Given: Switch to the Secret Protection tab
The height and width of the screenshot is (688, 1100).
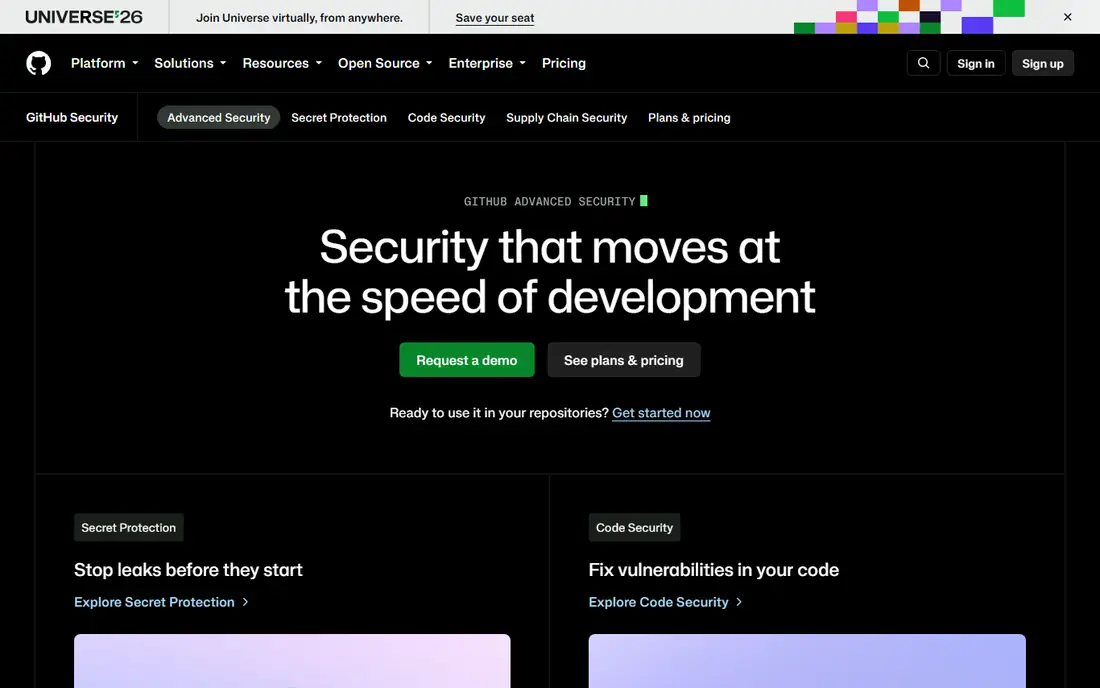Looking at the screenshot, I should [339, 117].
